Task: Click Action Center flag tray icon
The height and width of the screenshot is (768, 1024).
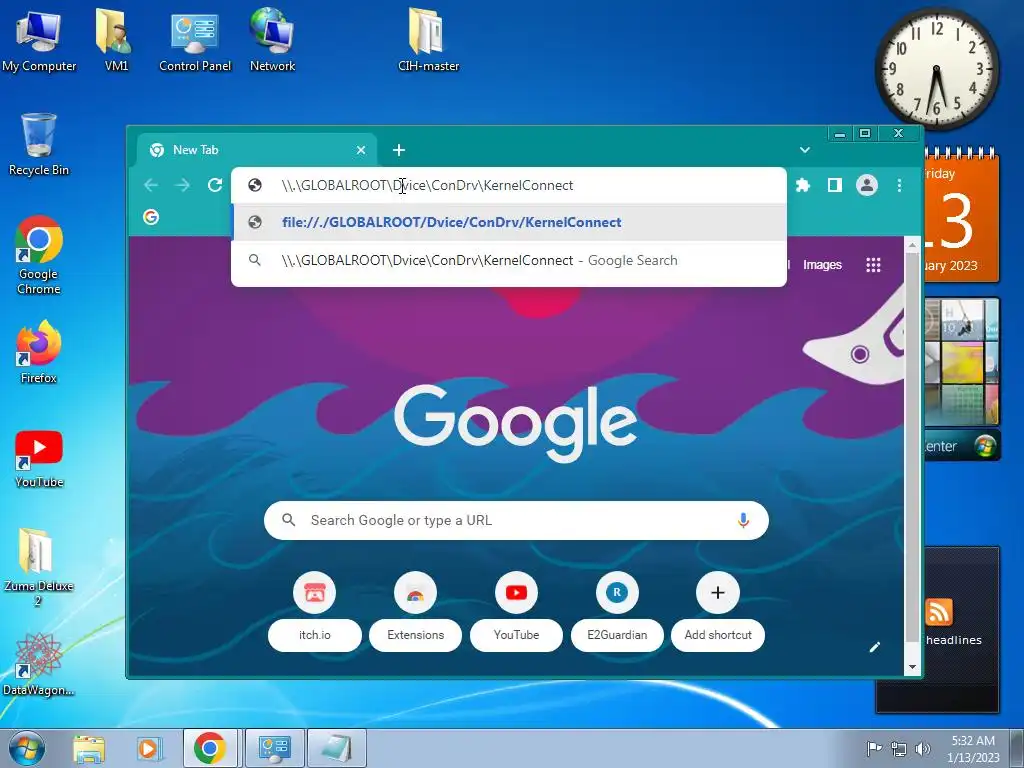Action: point(873,748)
